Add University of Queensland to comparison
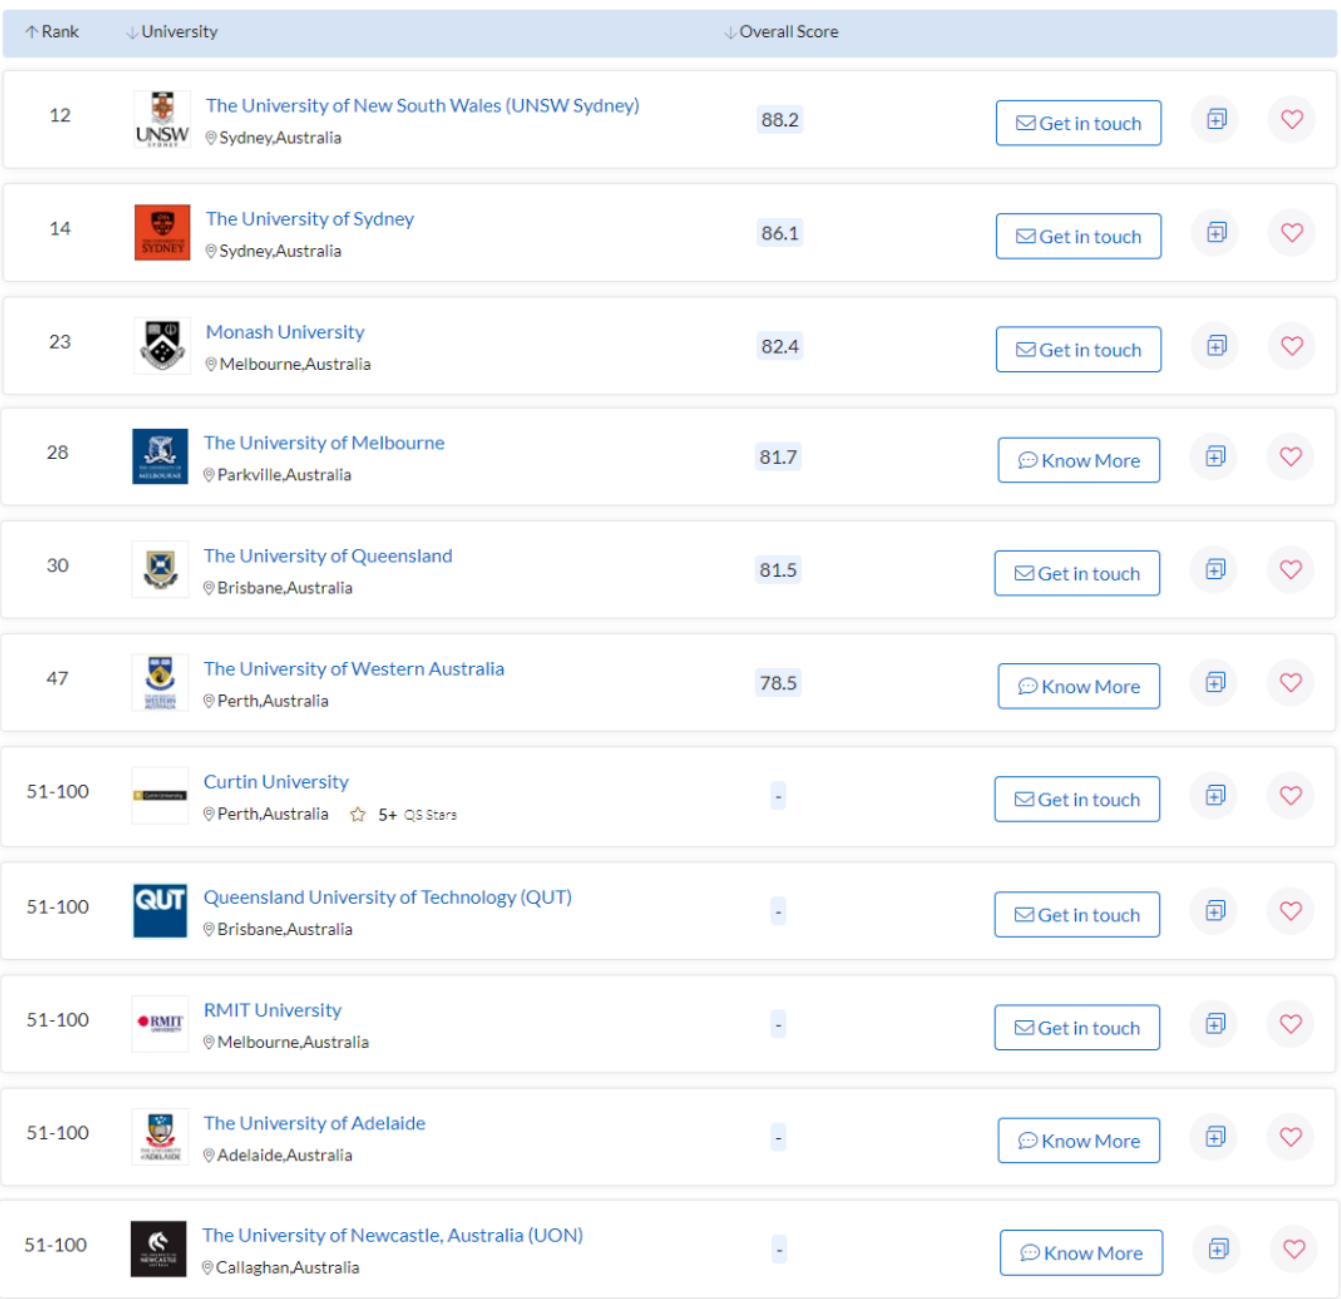The height and width of the screenshot is (1299, 1341). click(1215, 570)
